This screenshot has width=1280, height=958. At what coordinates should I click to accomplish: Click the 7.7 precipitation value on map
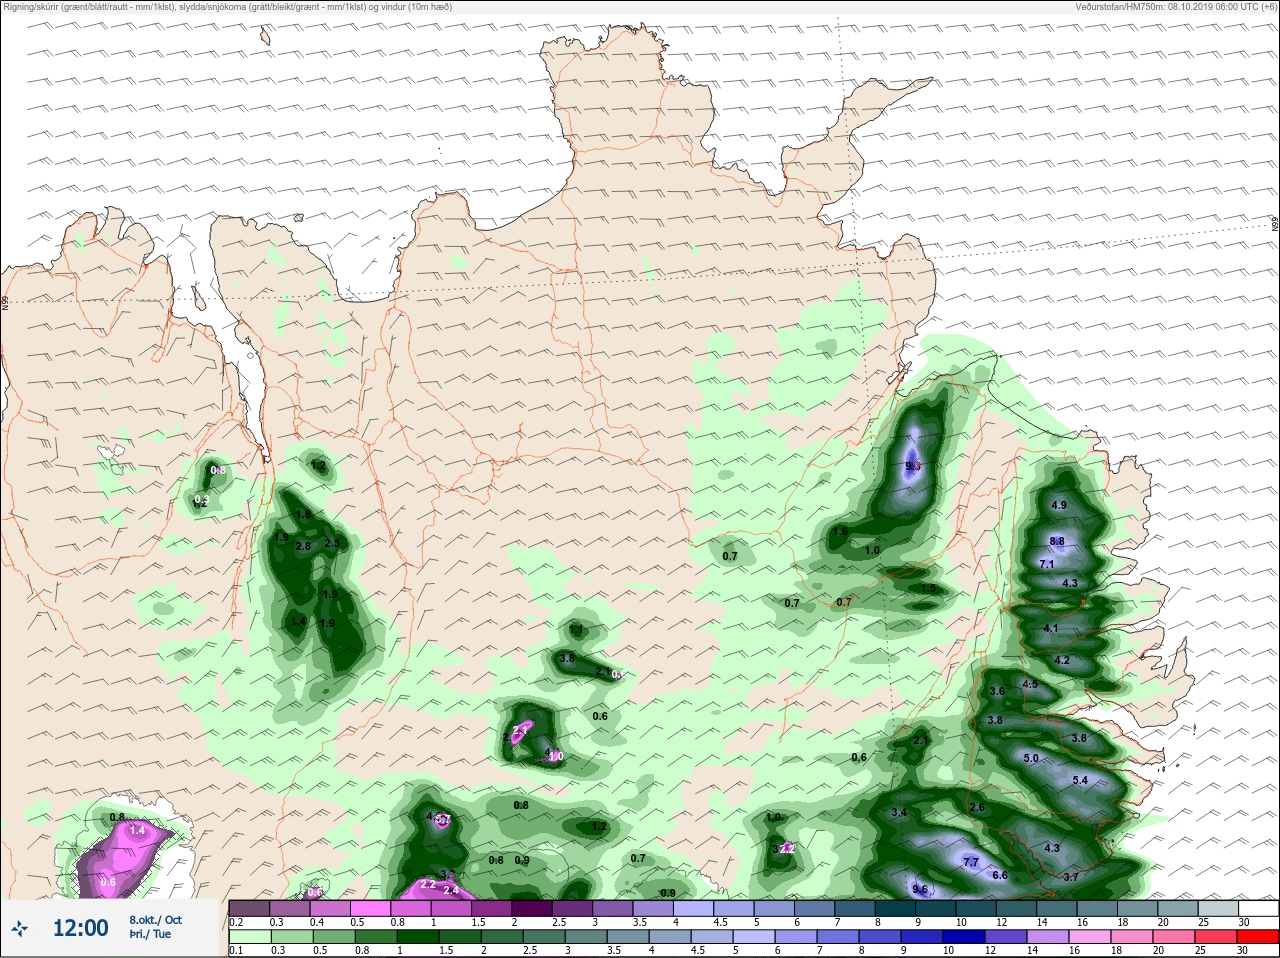(970, 862)
